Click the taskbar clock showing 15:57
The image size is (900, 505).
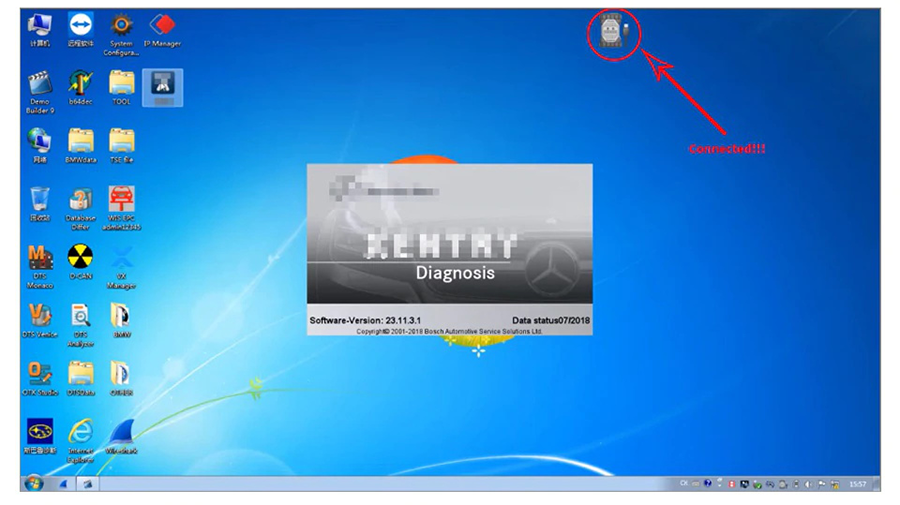(x=858, y=484)
